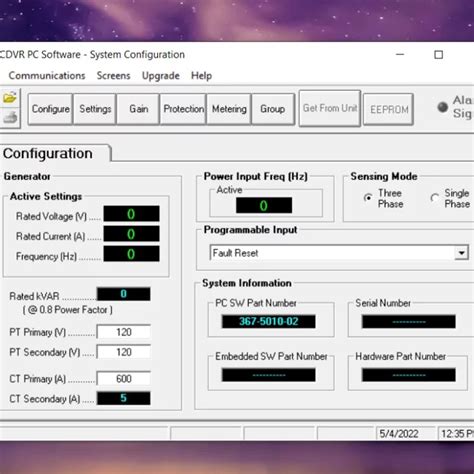The width and height of the screenshot is (474, 474).
Task: Click the Embedded SW Part Number field
Action: click(269, 375)
